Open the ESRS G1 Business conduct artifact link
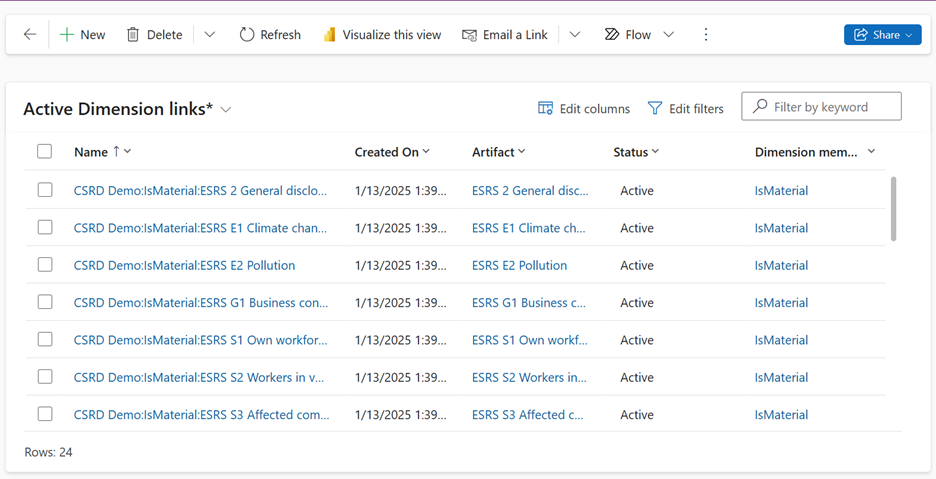The image size is (936, 479). (x=529, y=302)
